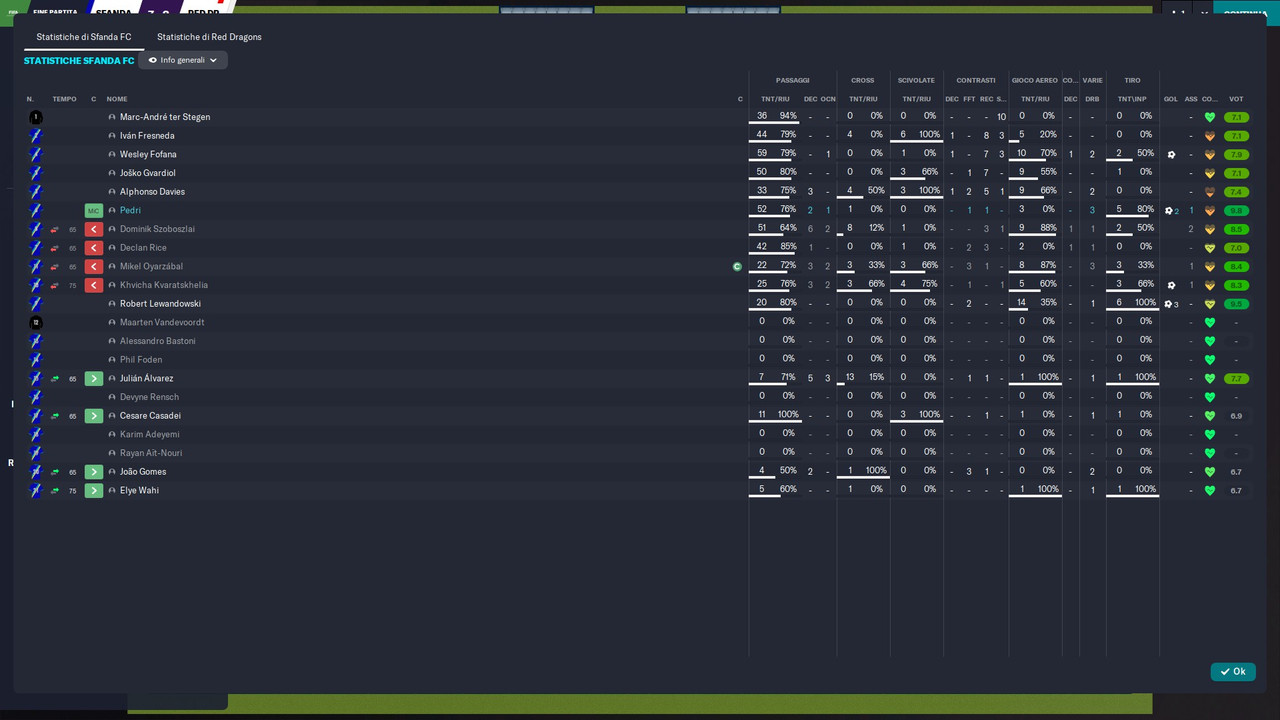Open player info icon next to Joško Gvardiol
1280x720 pixels.
[x=112, y=173]
